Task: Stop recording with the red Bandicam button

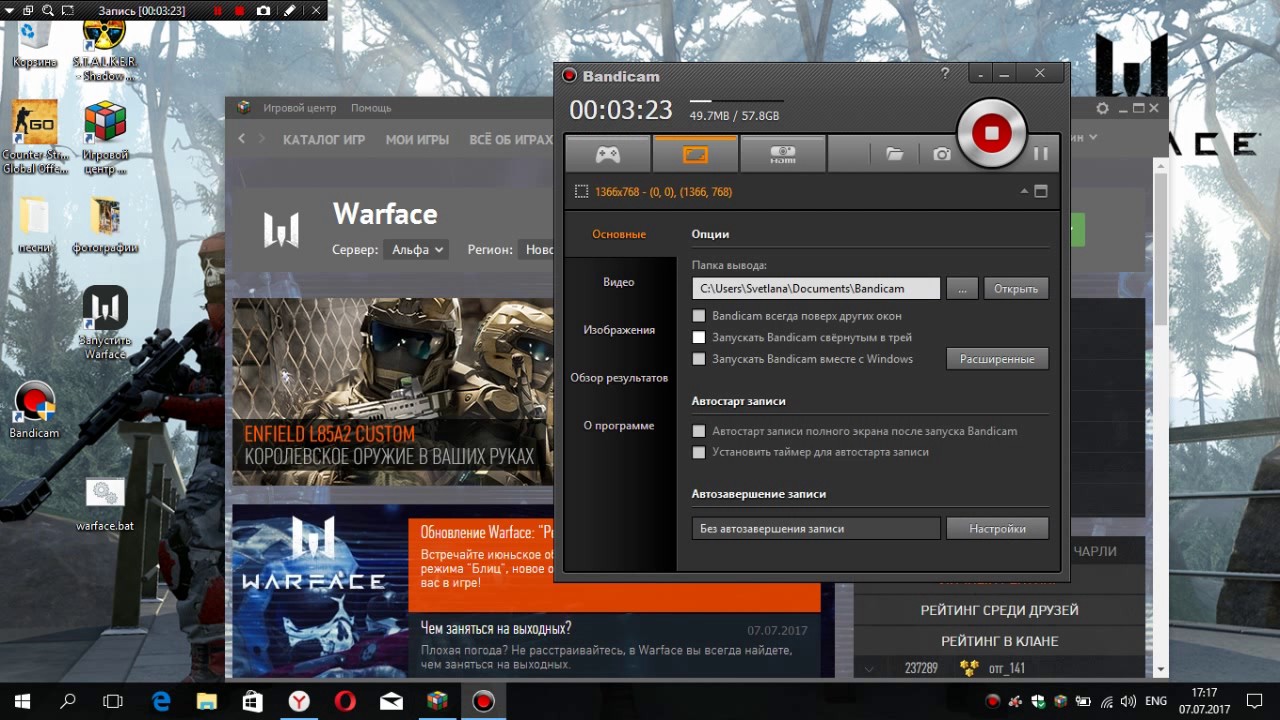Action: pos(991,132)
